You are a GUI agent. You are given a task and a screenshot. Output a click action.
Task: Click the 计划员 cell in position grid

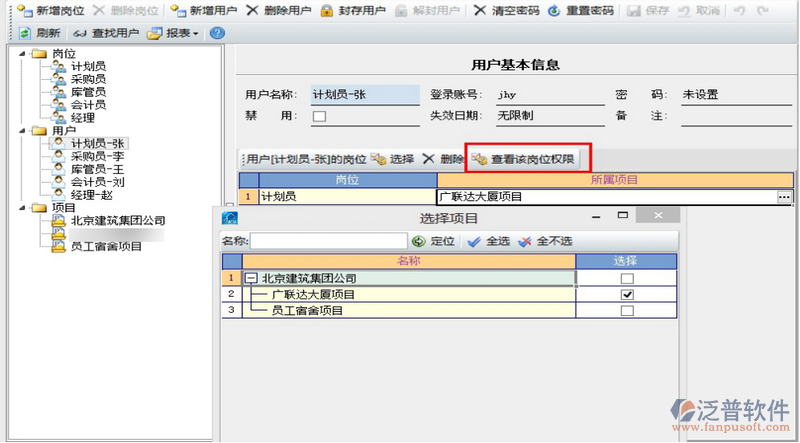click(x=347, y=196)
